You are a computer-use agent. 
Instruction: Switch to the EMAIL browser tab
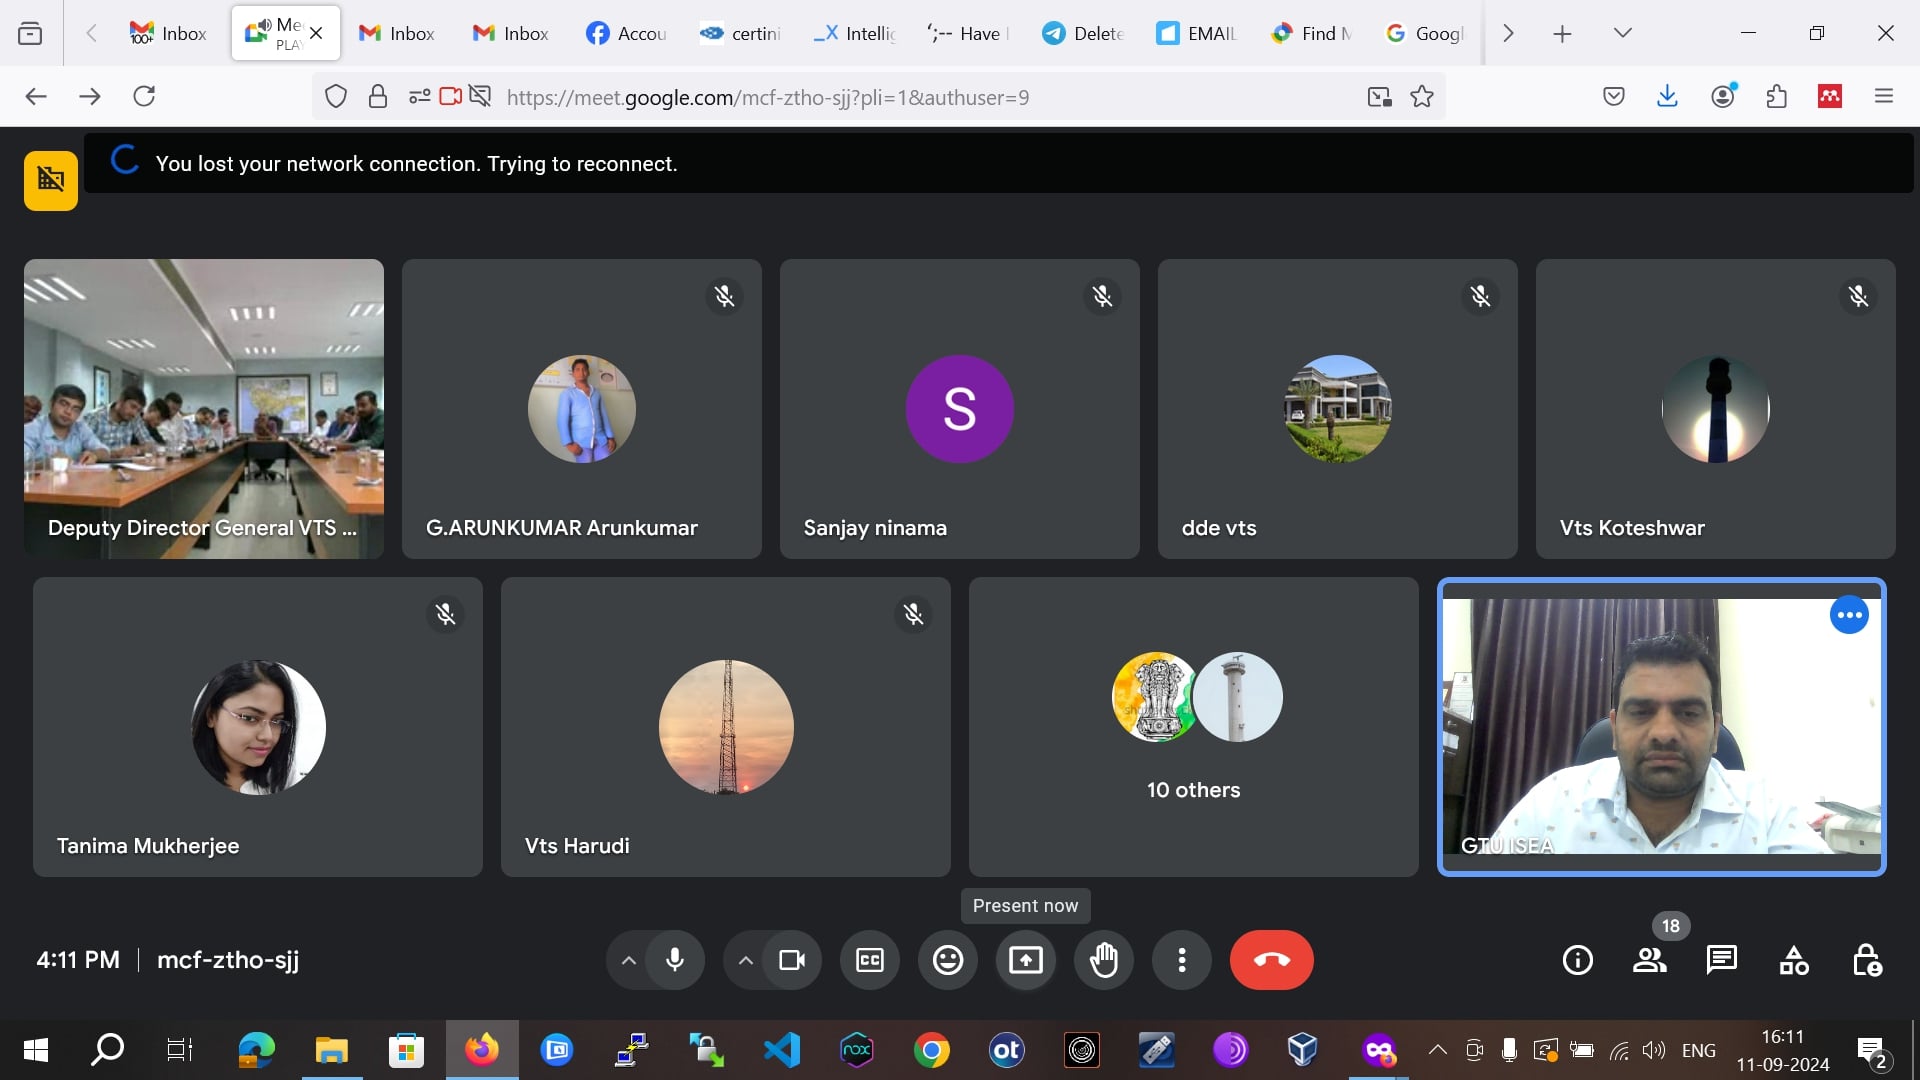(x=1197, y=33)
